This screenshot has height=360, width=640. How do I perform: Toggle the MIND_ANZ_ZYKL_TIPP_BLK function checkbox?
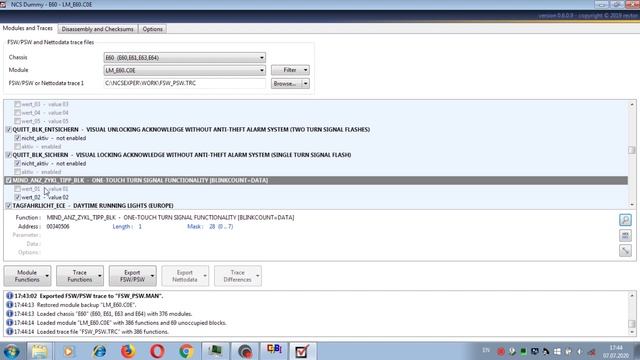point(8,180)
